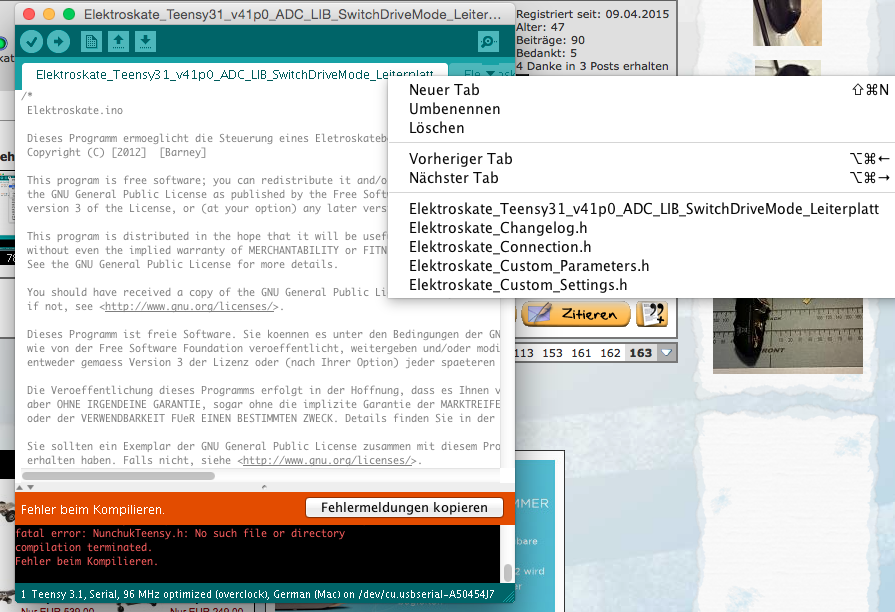Click the editor's horizontal scrollbar thumb
Viewport: 895px width, 612px height.
tap(118, 476)
